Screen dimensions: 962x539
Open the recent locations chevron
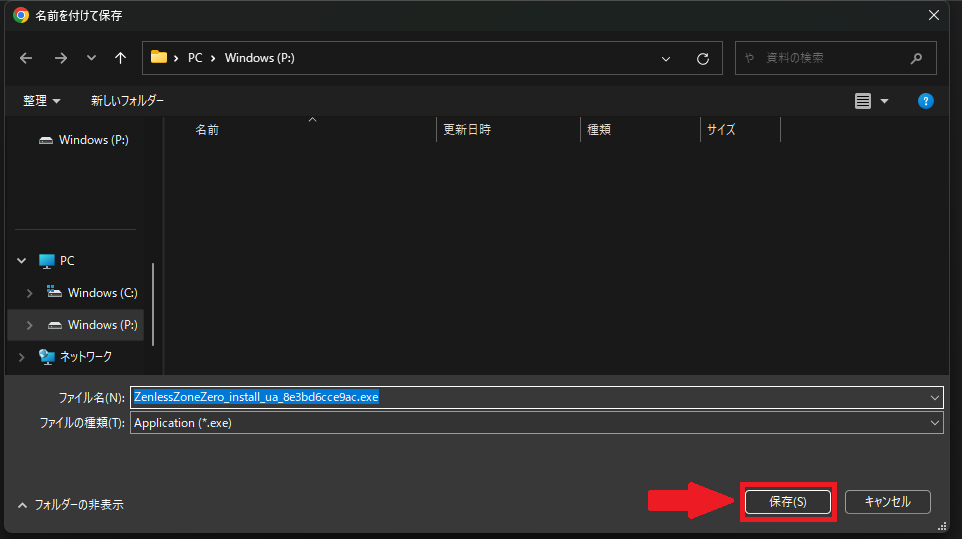point(91,58)
